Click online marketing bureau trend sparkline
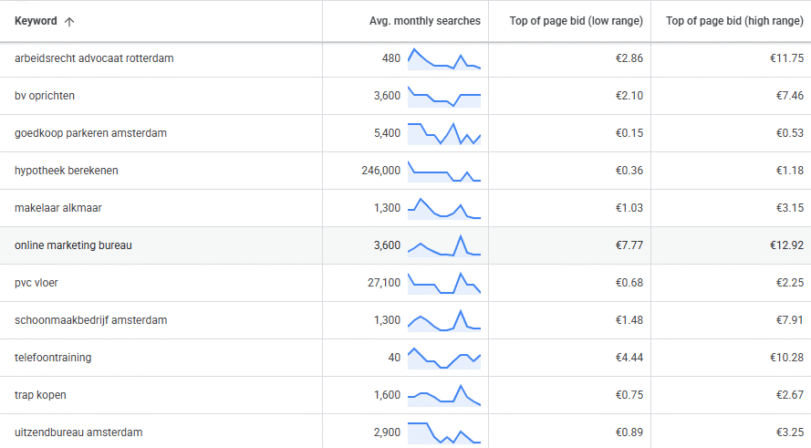811x448 pixels. click(x=444, y=246)
